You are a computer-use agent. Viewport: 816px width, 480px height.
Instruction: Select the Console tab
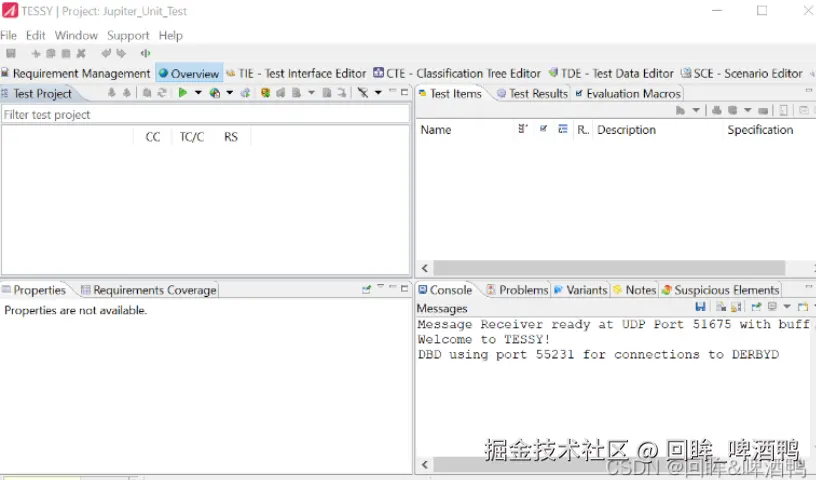445,290
